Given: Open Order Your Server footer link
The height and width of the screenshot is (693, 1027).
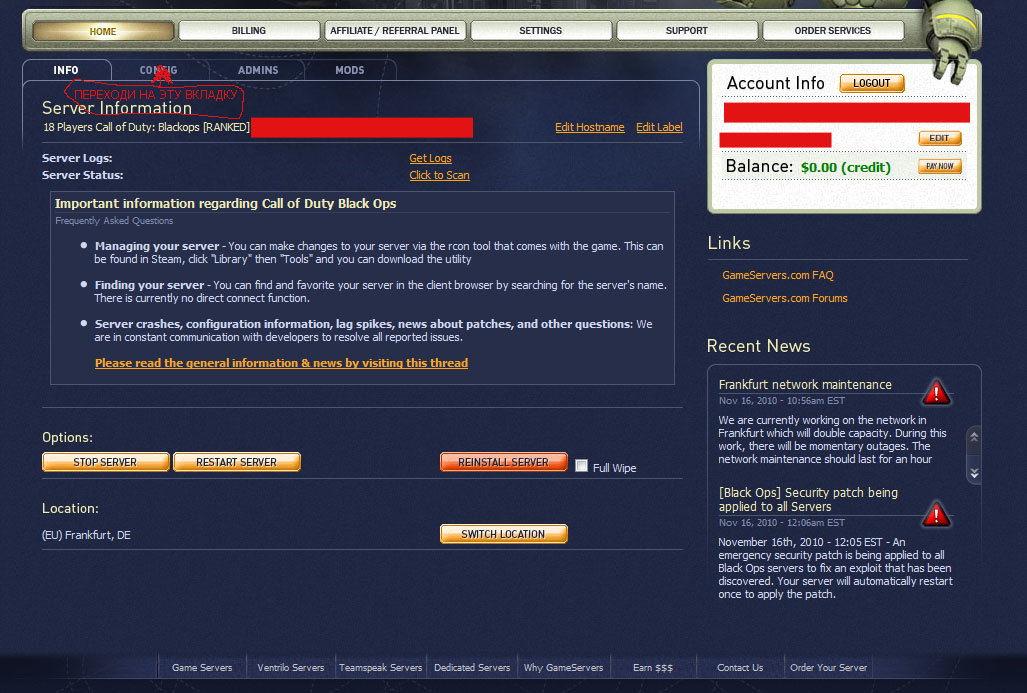Looking at the screenshot, I should click(x=829, y=667).
